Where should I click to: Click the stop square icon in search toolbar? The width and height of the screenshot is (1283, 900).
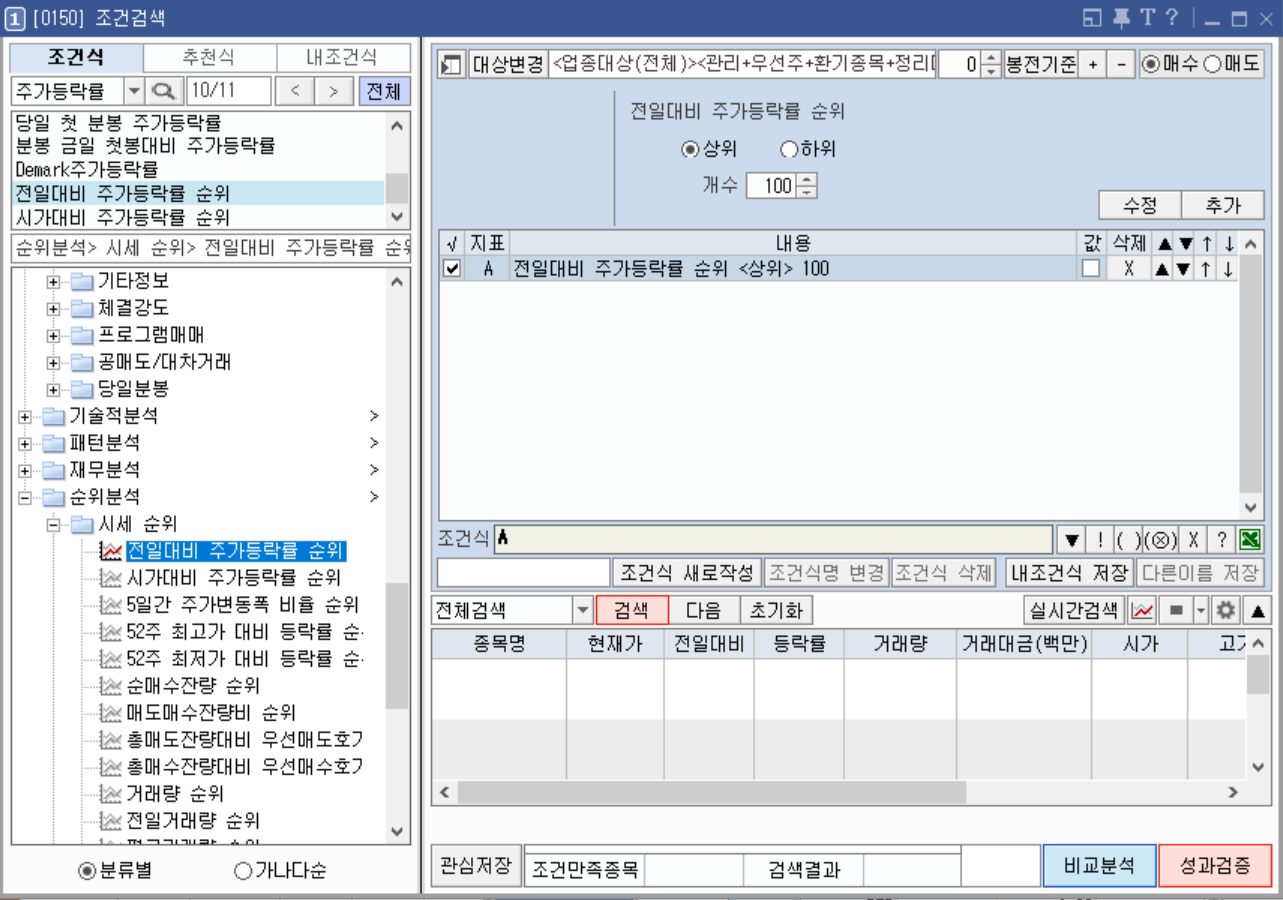click(x=1176, y=609)
